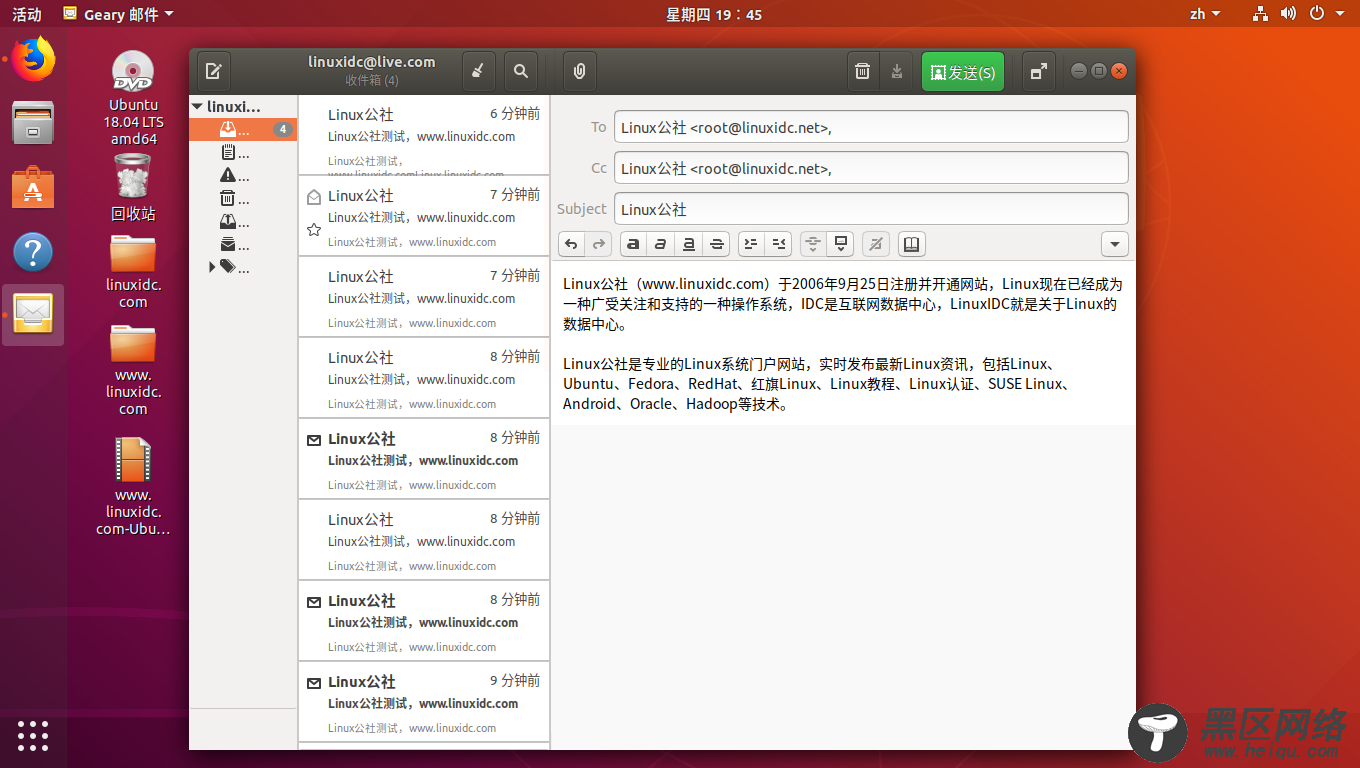Click the undo arrow in composer toolbar

571,244
